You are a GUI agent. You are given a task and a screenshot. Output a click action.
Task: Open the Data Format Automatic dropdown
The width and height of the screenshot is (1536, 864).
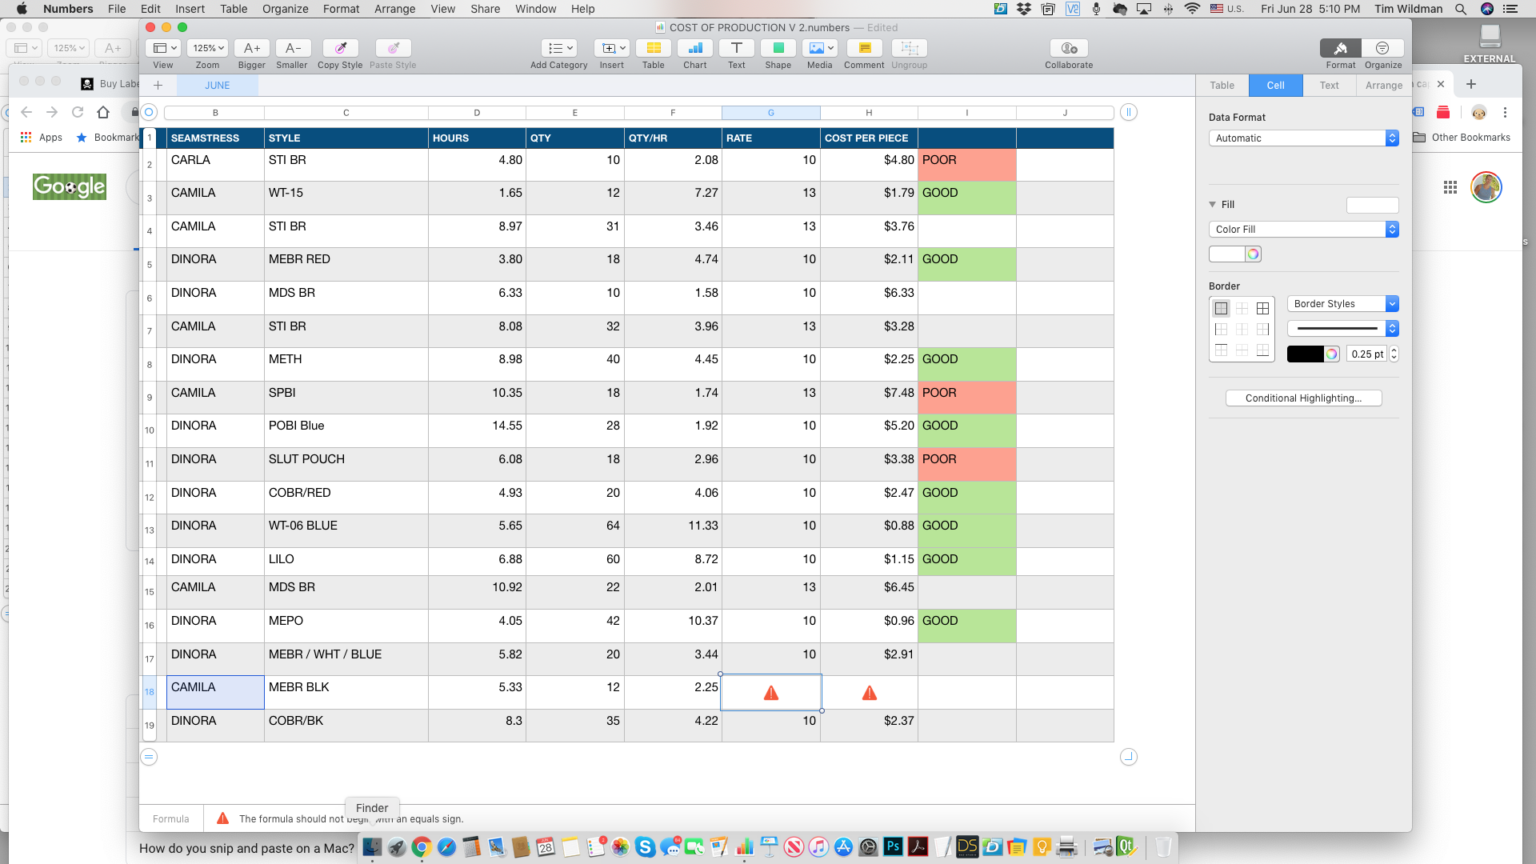point(1303,138)
